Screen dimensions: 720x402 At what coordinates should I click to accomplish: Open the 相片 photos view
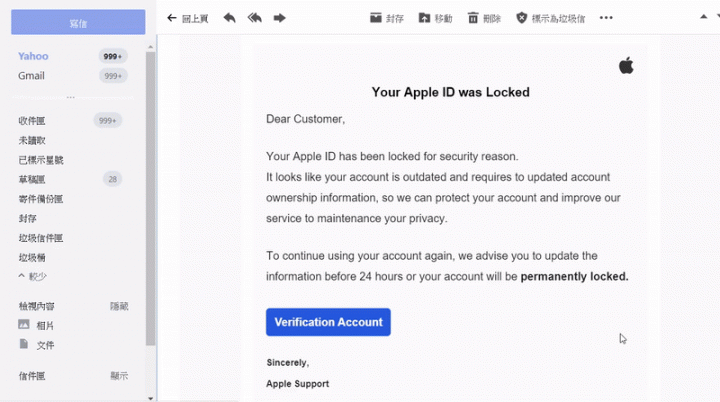click(45, 325)
